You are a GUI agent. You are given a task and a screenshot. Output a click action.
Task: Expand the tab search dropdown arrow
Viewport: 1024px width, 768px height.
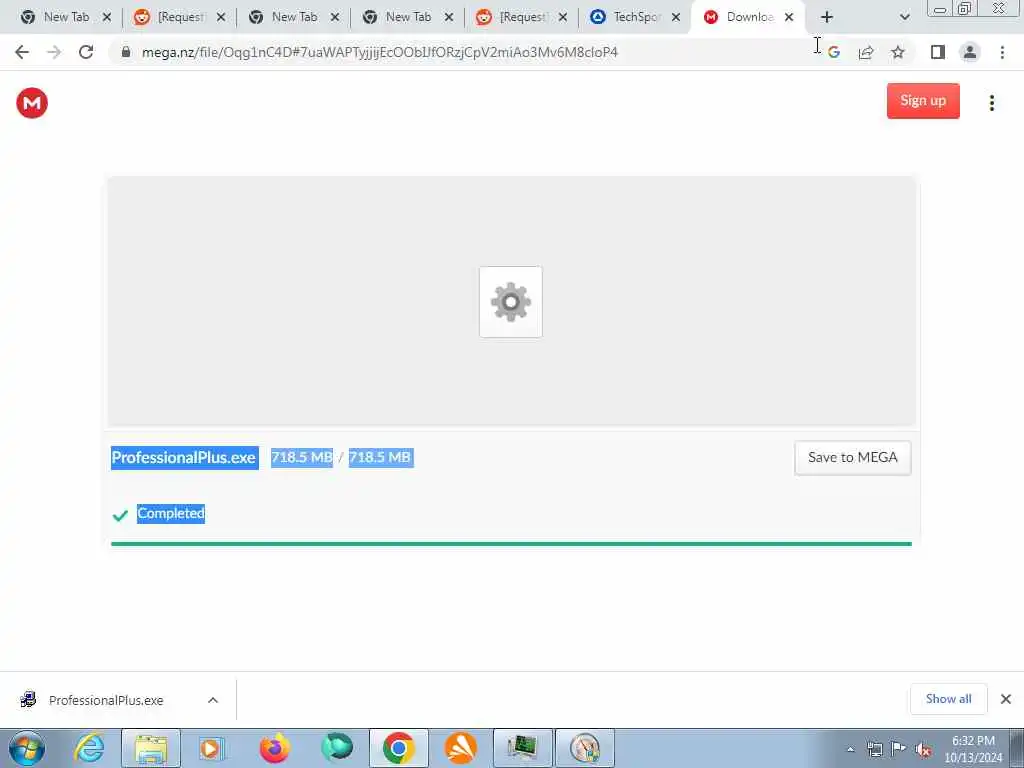[x=904, y=17]
